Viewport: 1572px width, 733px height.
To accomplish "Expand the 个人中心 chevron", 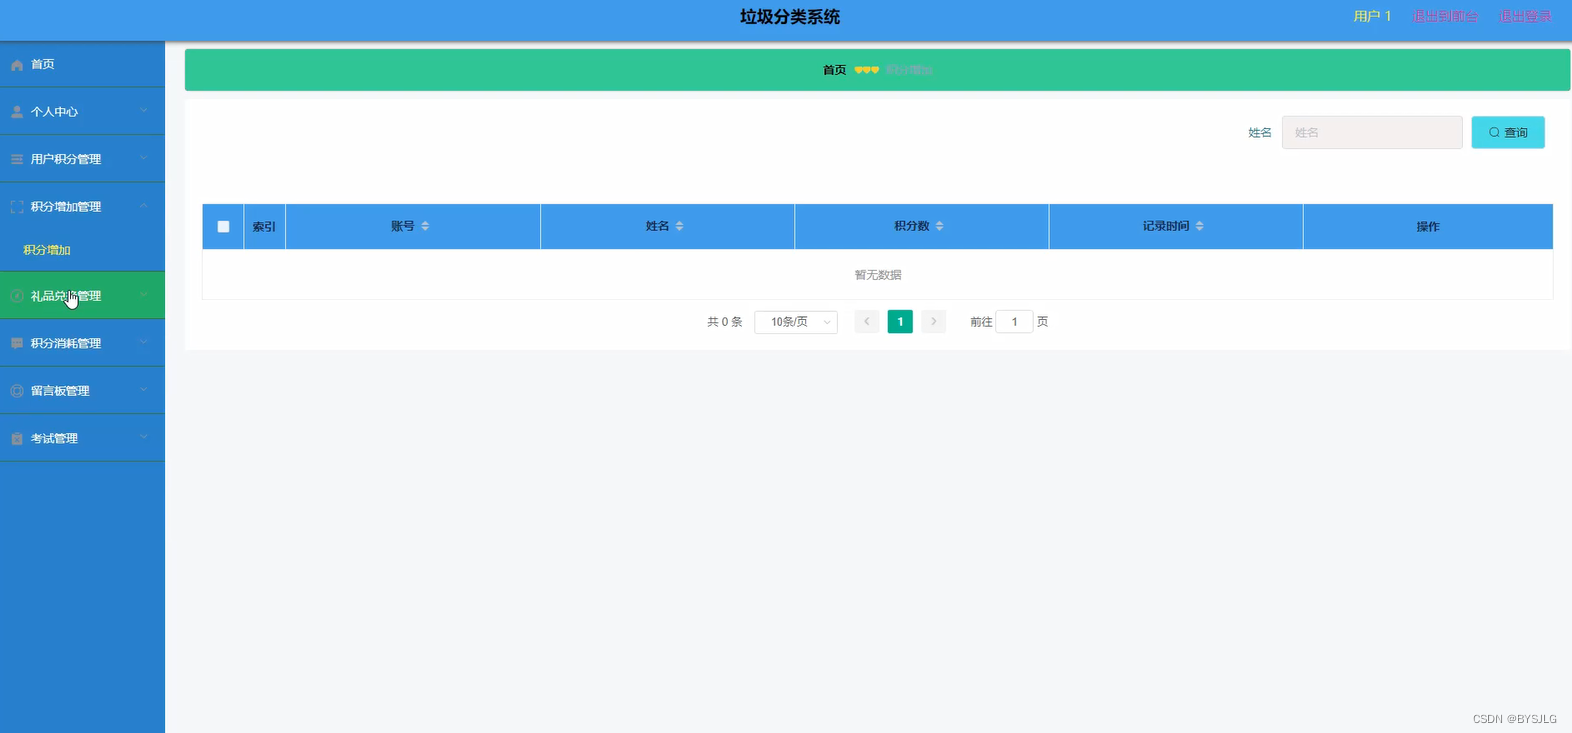I will [x=144, y=111].
